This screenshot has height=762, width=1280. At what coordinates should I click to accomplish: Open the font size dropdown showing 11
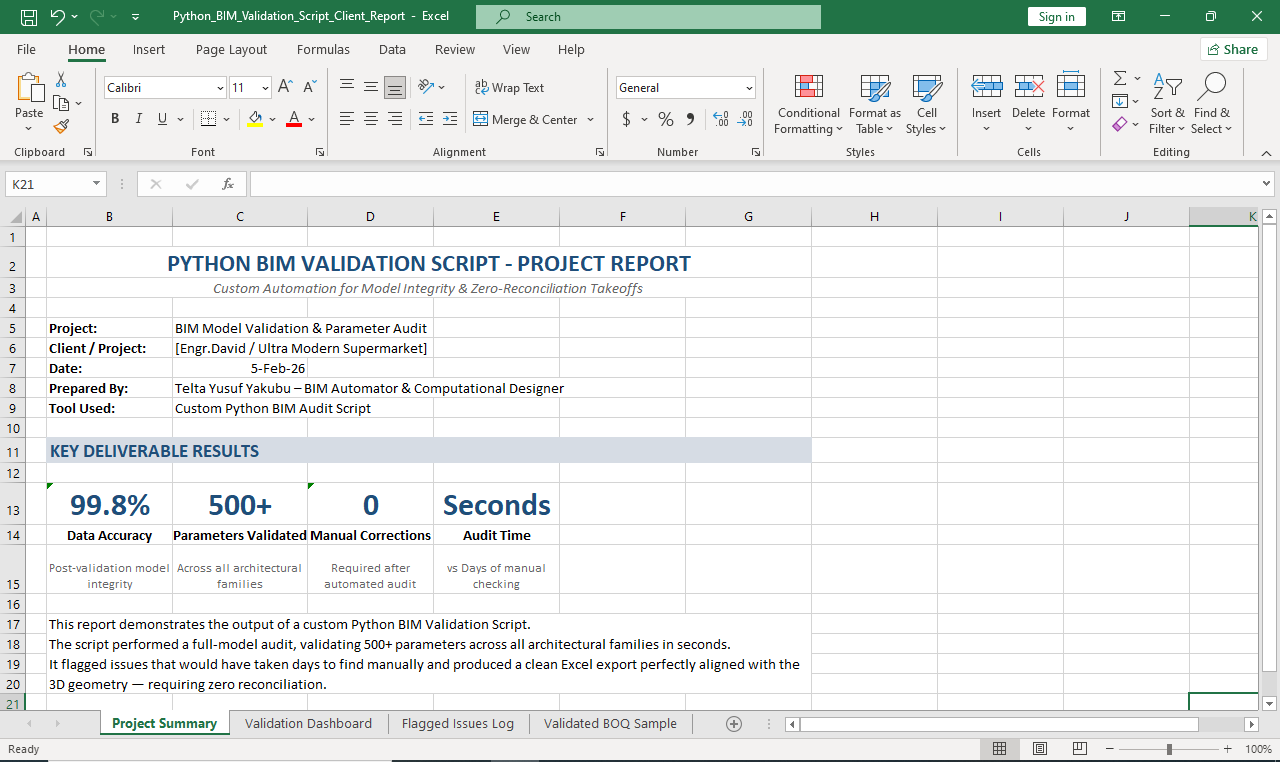[265, 88]
